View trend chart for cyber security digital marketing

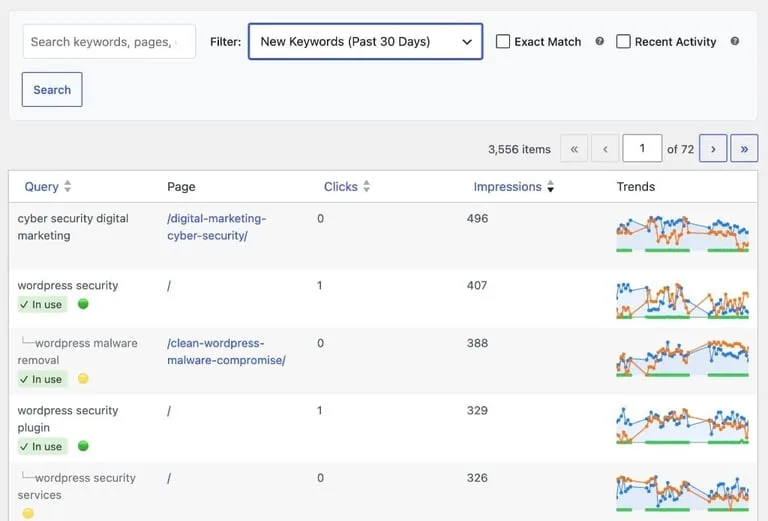pyautogui.click(x=682, y=234)
